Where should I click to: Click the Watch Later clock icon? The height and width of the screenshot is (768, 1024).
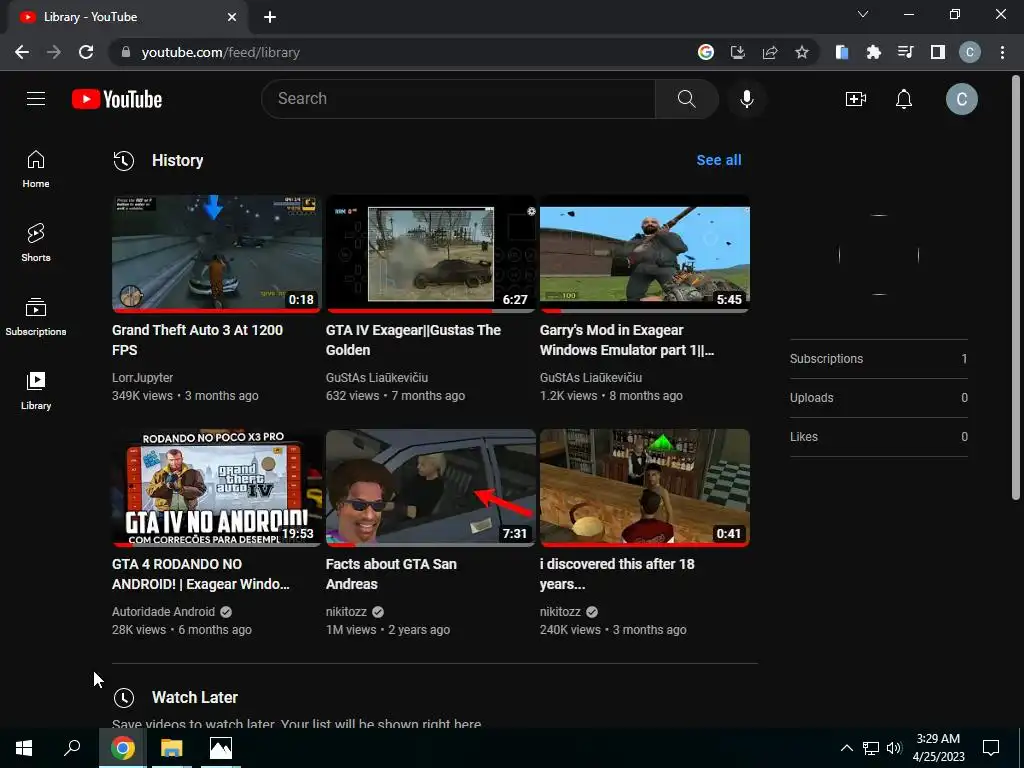click(x=123, y=697)
